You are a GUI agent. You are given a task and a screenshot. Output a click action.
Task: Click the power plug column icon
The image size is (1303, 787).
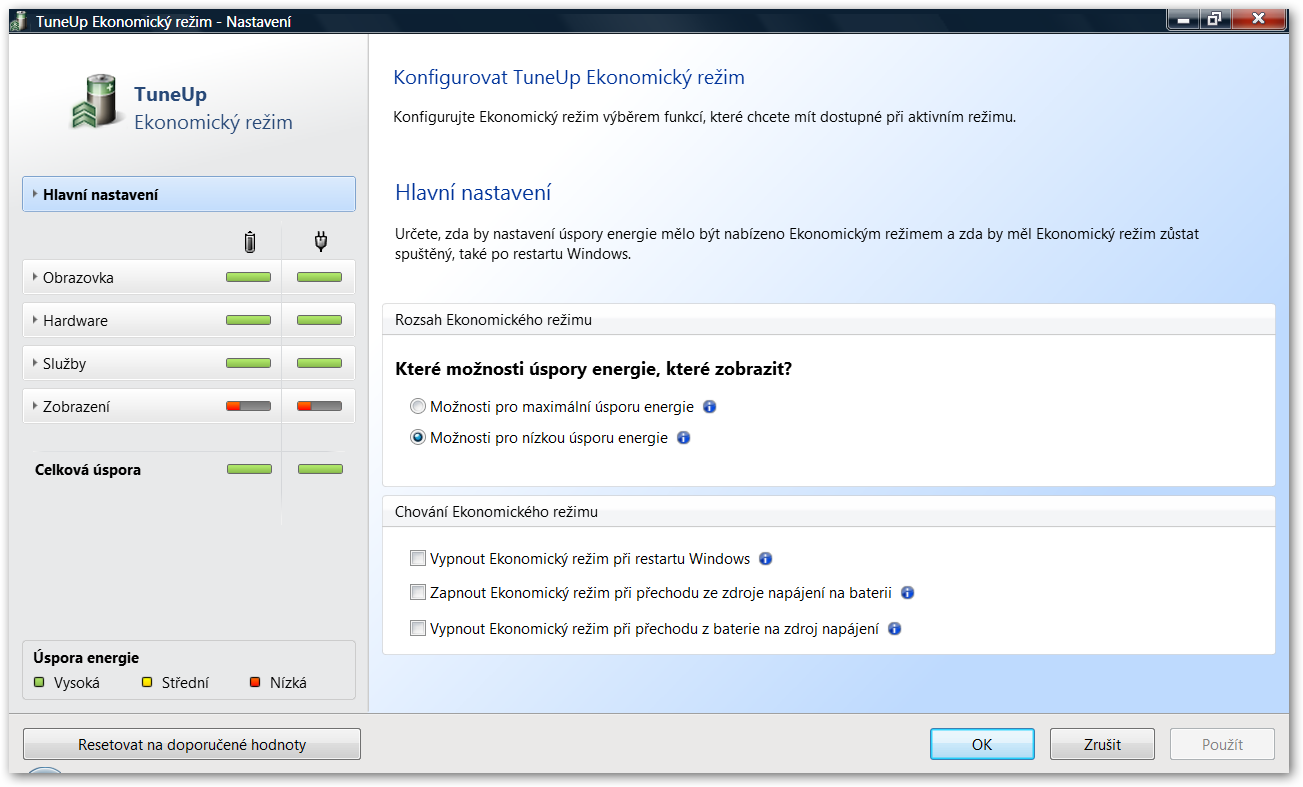coord(320,241)
